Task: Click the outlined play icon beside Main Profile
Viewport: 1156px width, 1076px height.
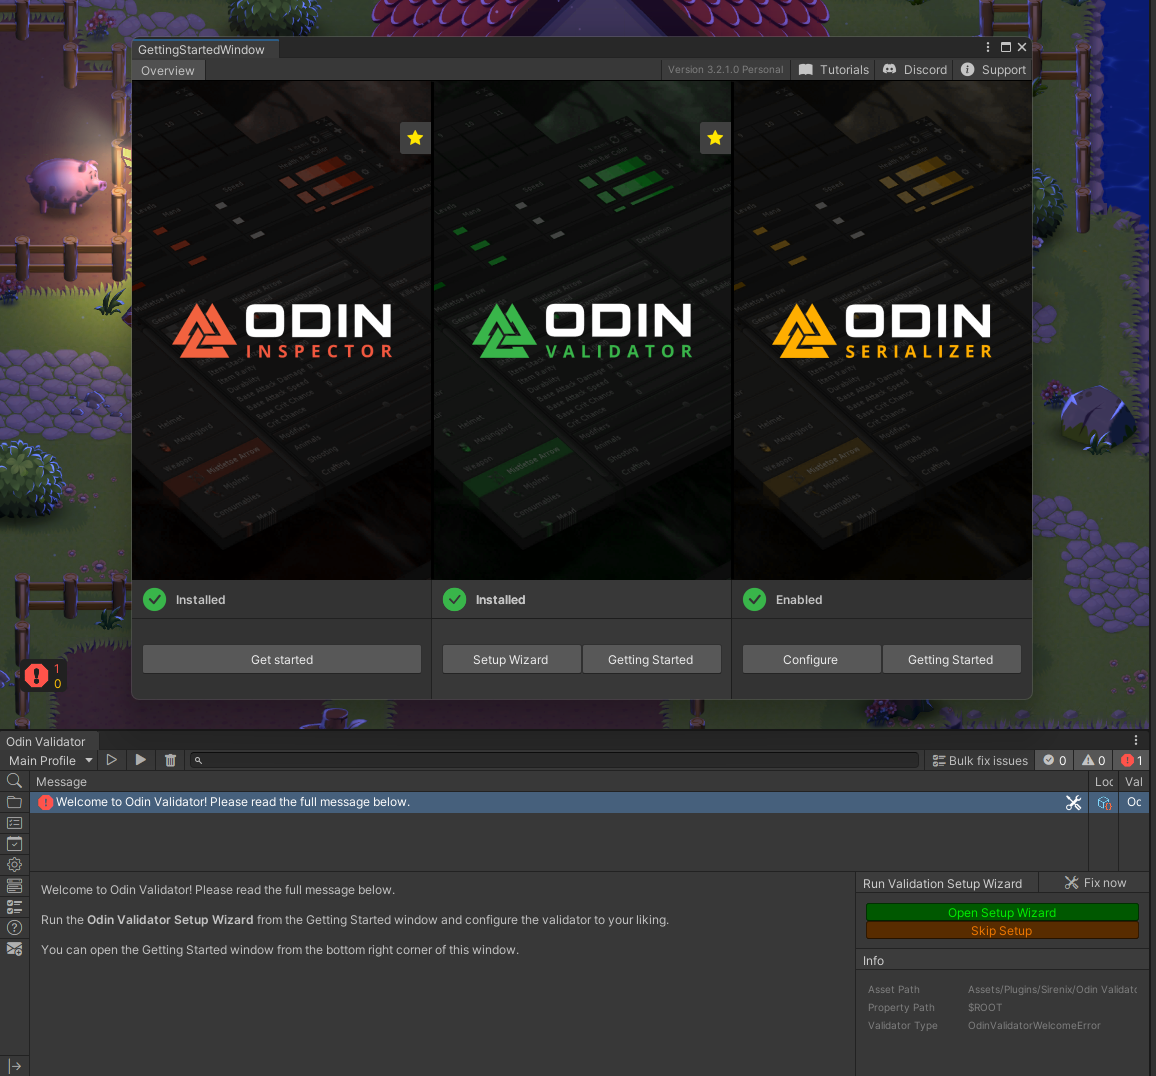Action: [112, 760]
